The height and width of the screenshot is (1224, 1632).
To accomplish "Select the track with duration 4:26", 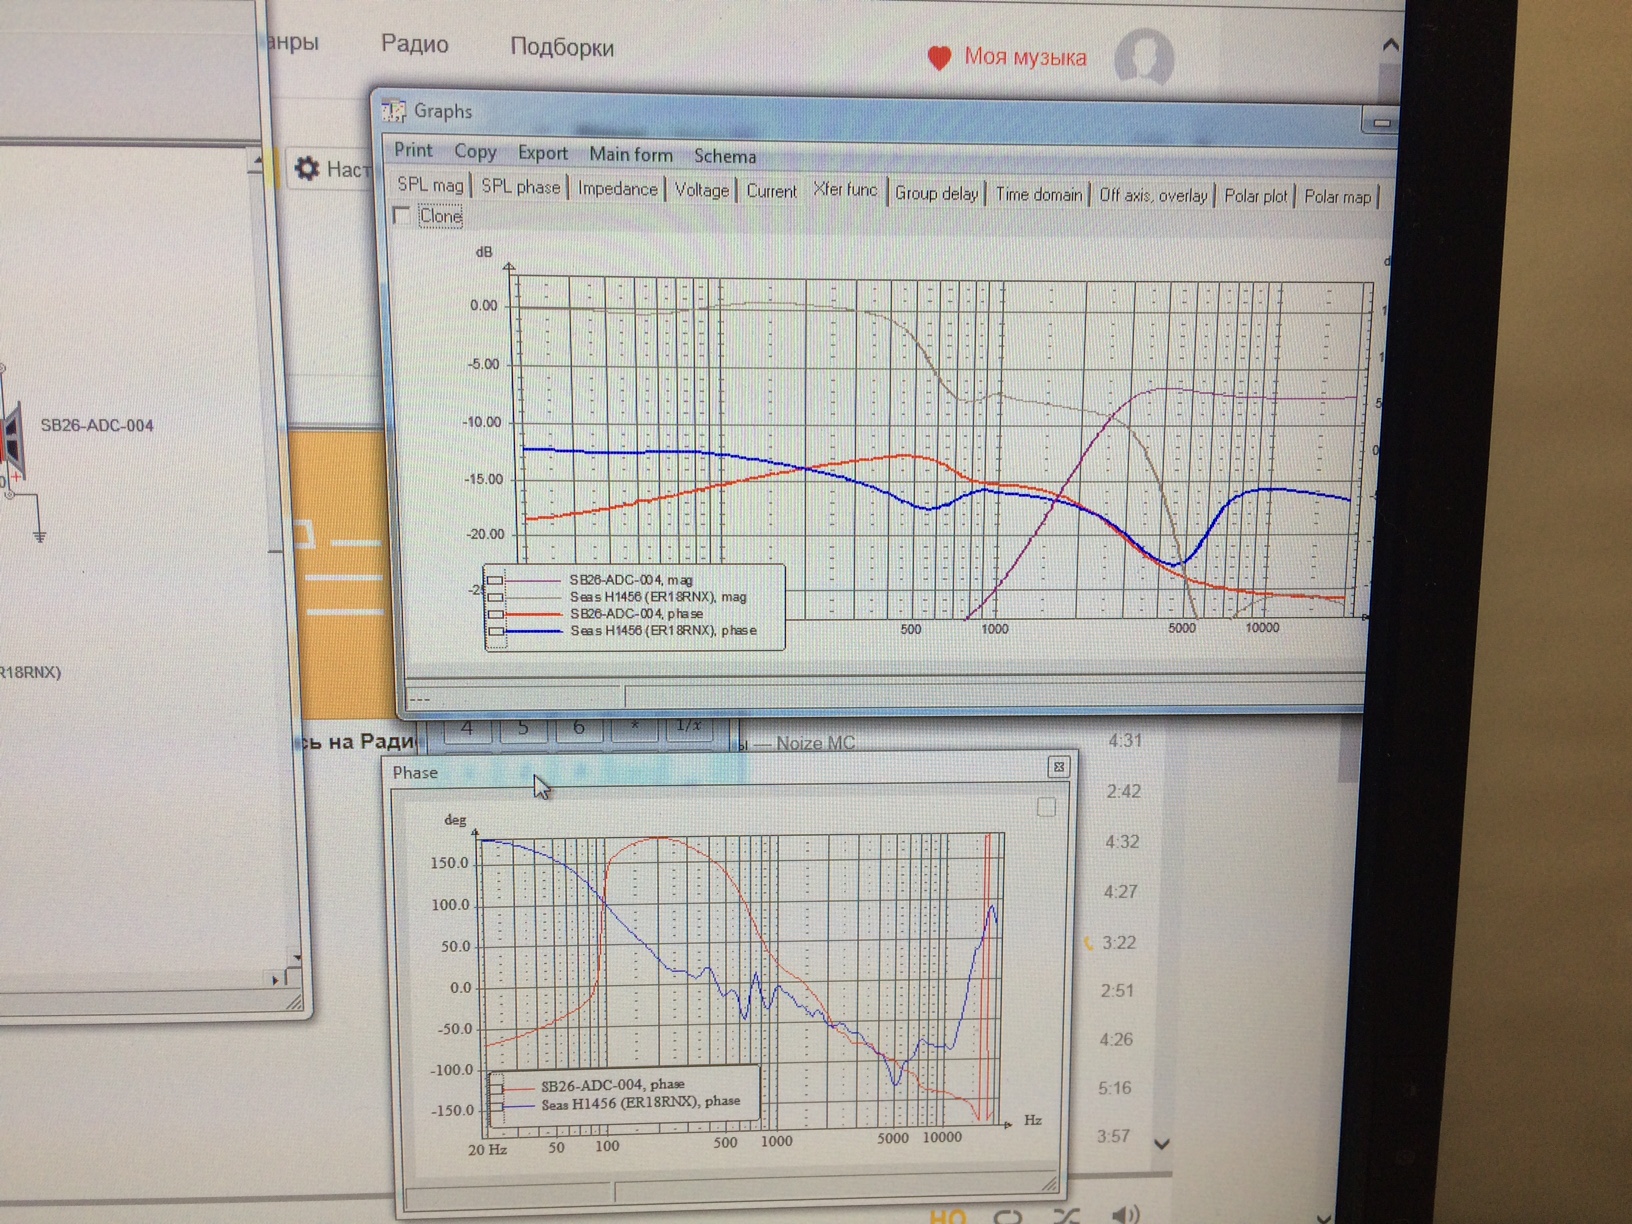I will (1116, 1039).
